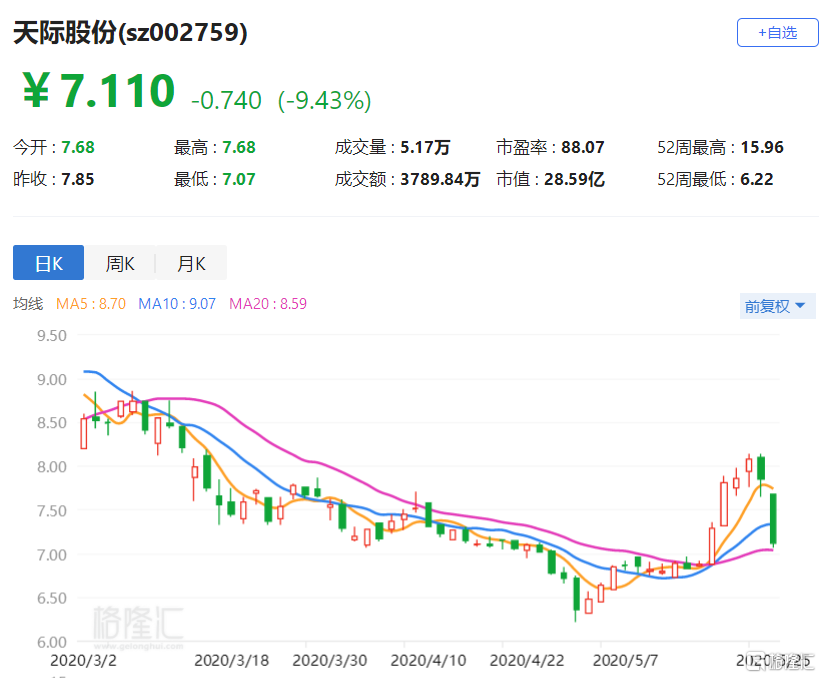This screenshot has height=678, width=821.
Task: Click the 6.50 price axis label
Action: [52, 598]
